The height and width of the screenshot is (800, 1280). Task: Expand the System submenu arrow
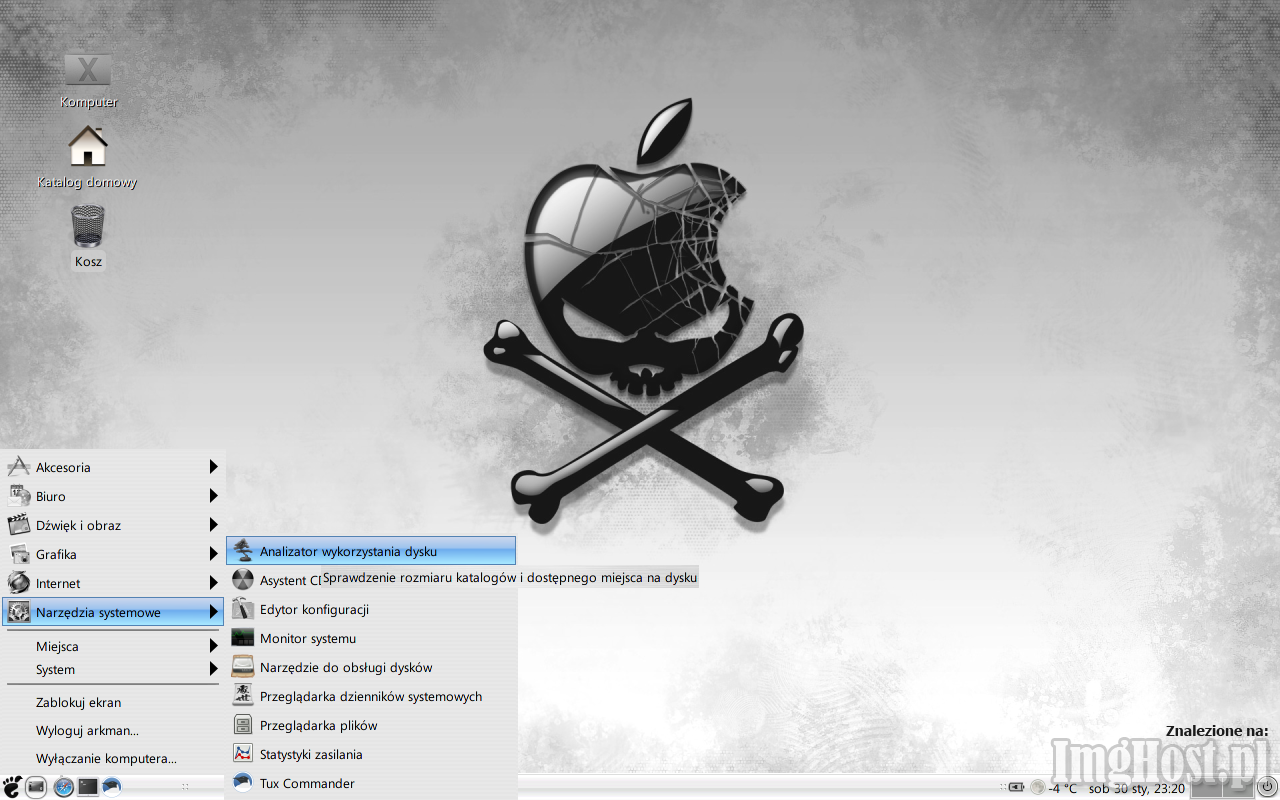(213, 669)
